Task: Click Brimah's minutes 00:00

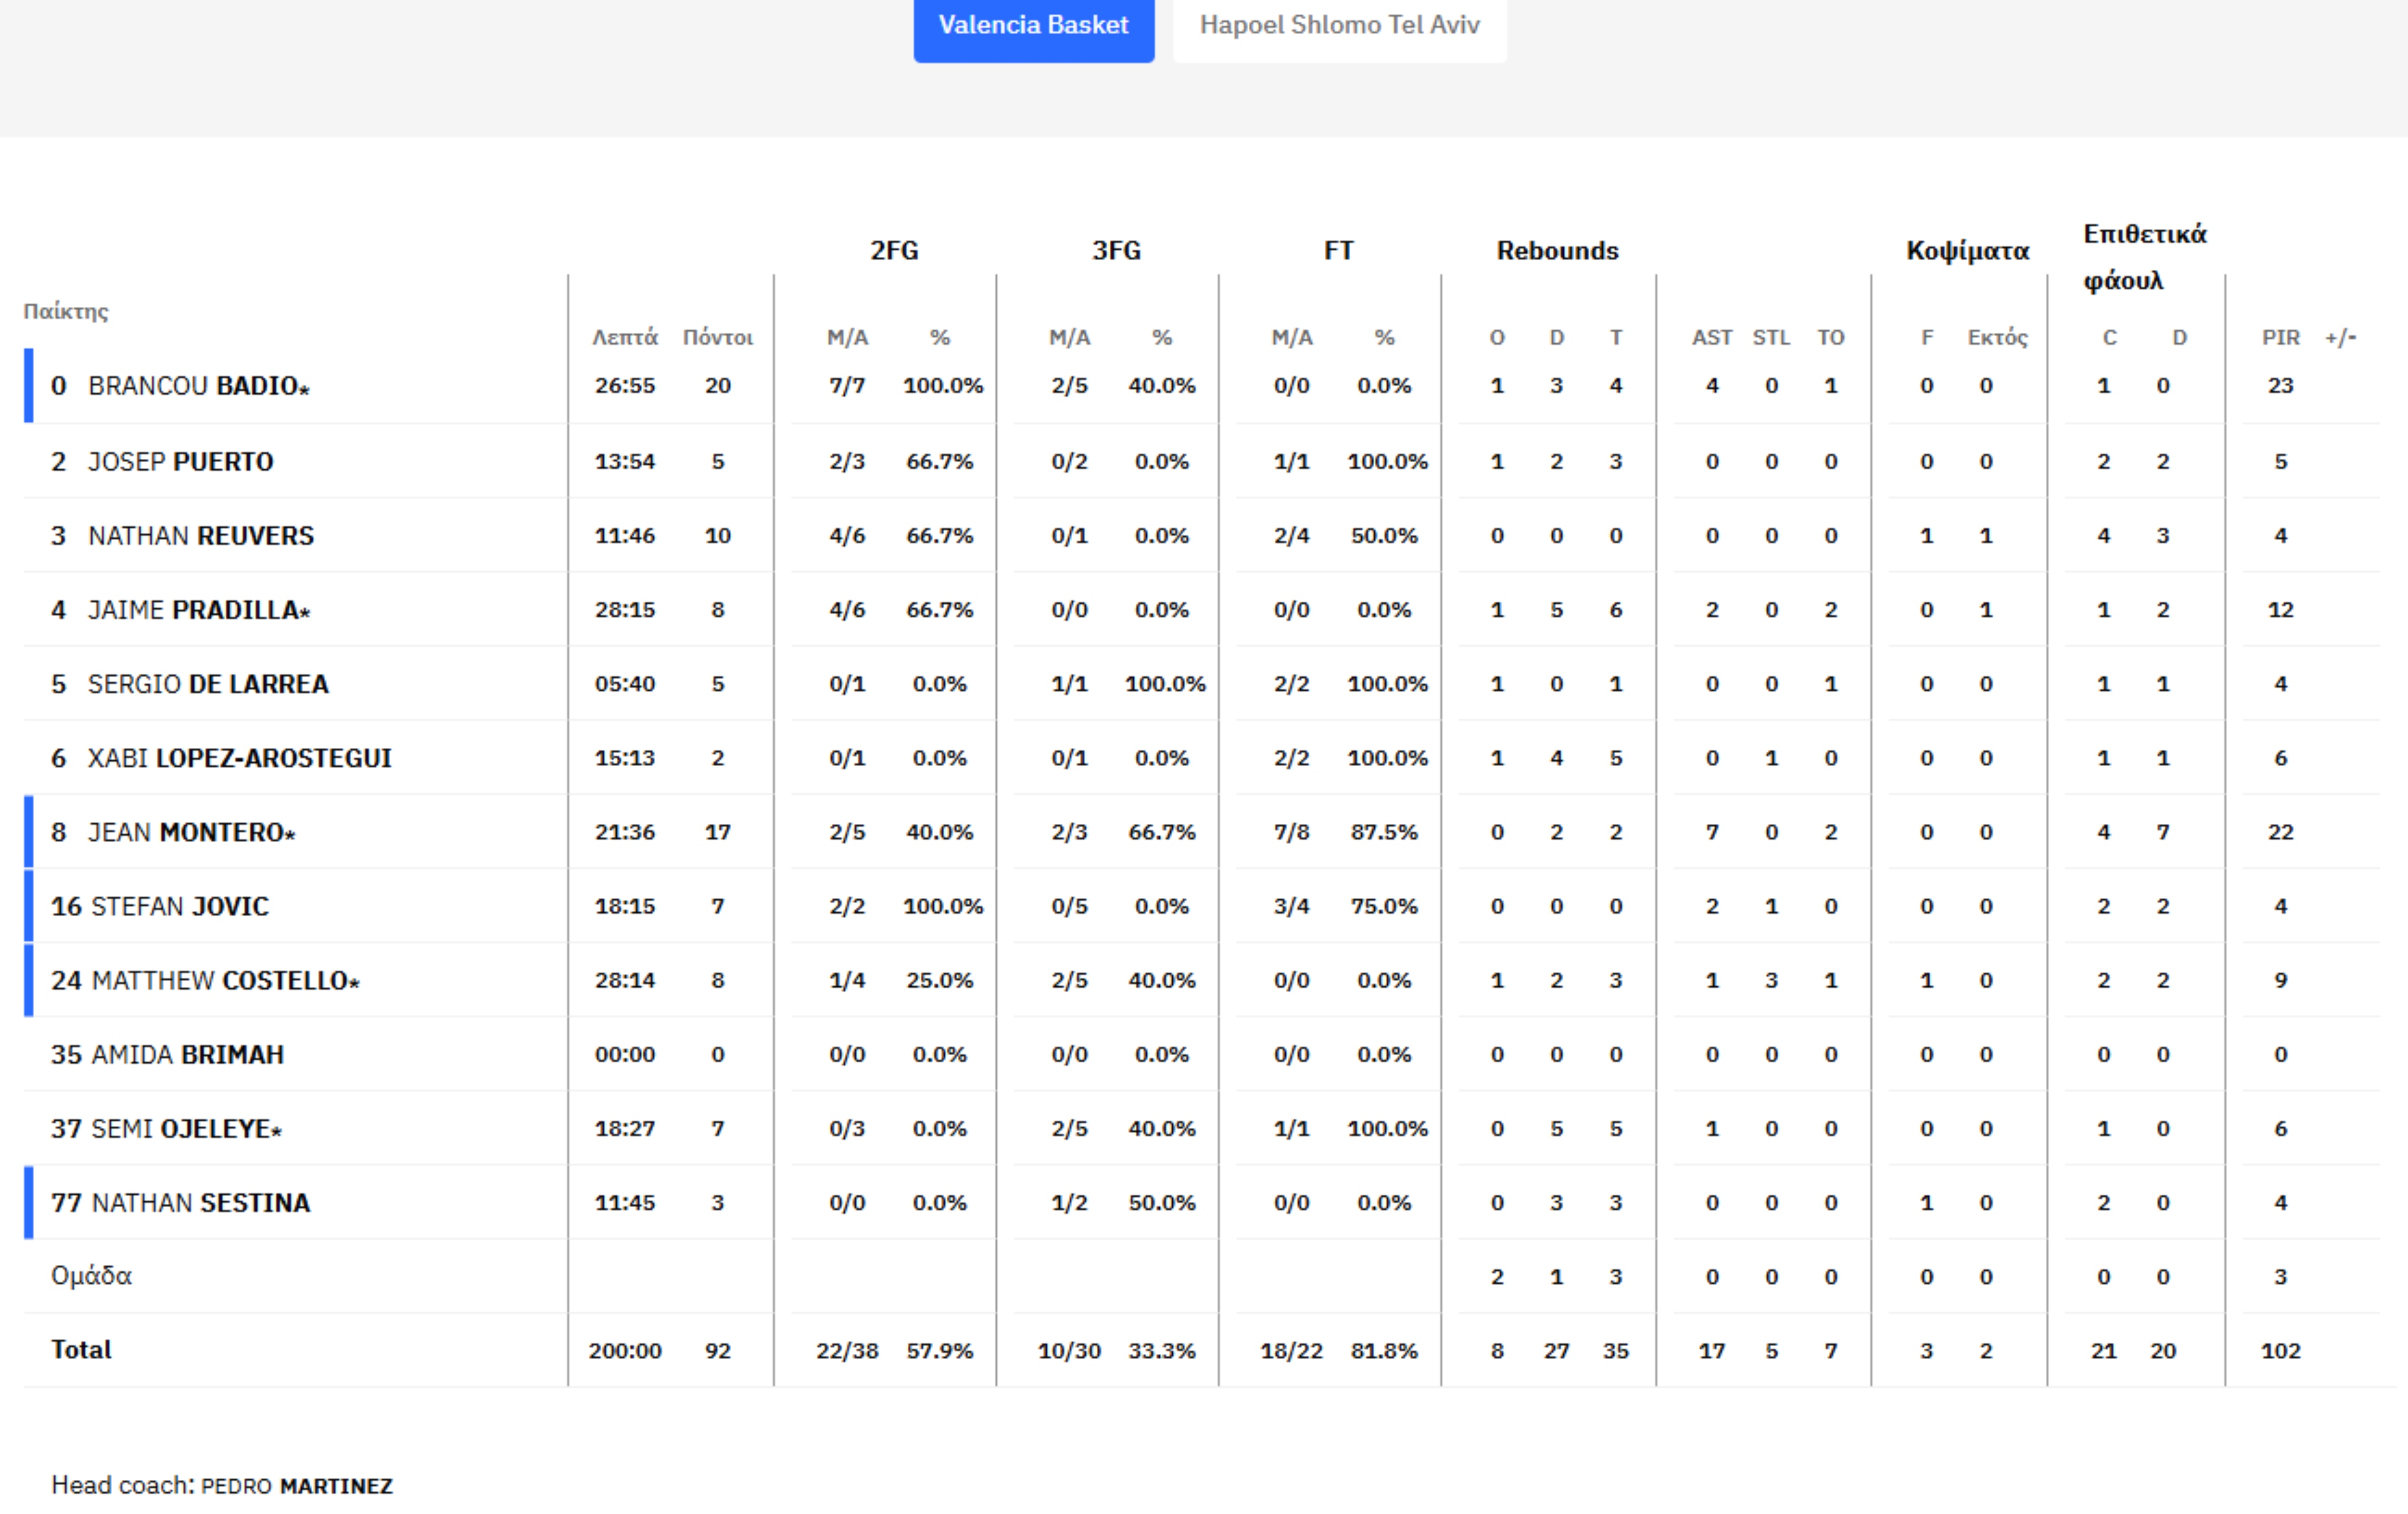Action: pos(625,1054)
